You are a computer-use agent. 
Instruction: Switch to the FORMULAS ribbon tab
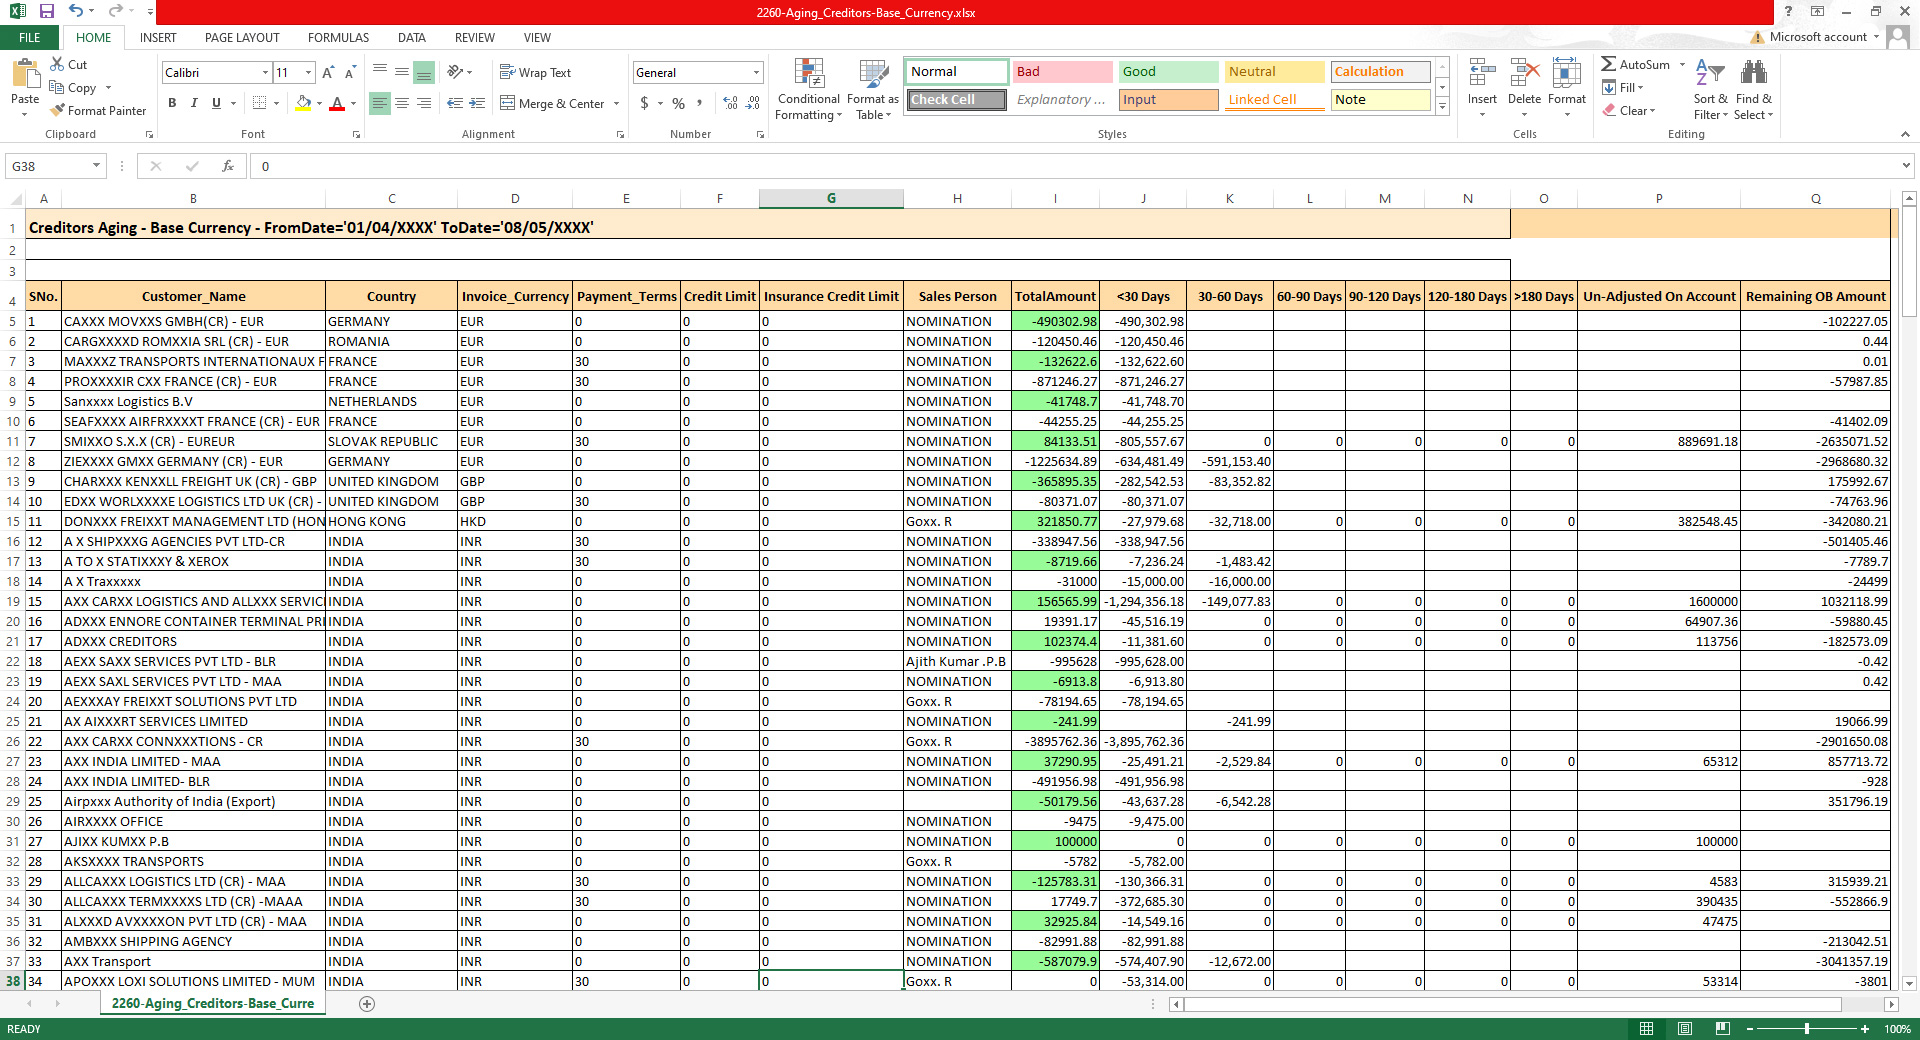click(x=338, y=38)
